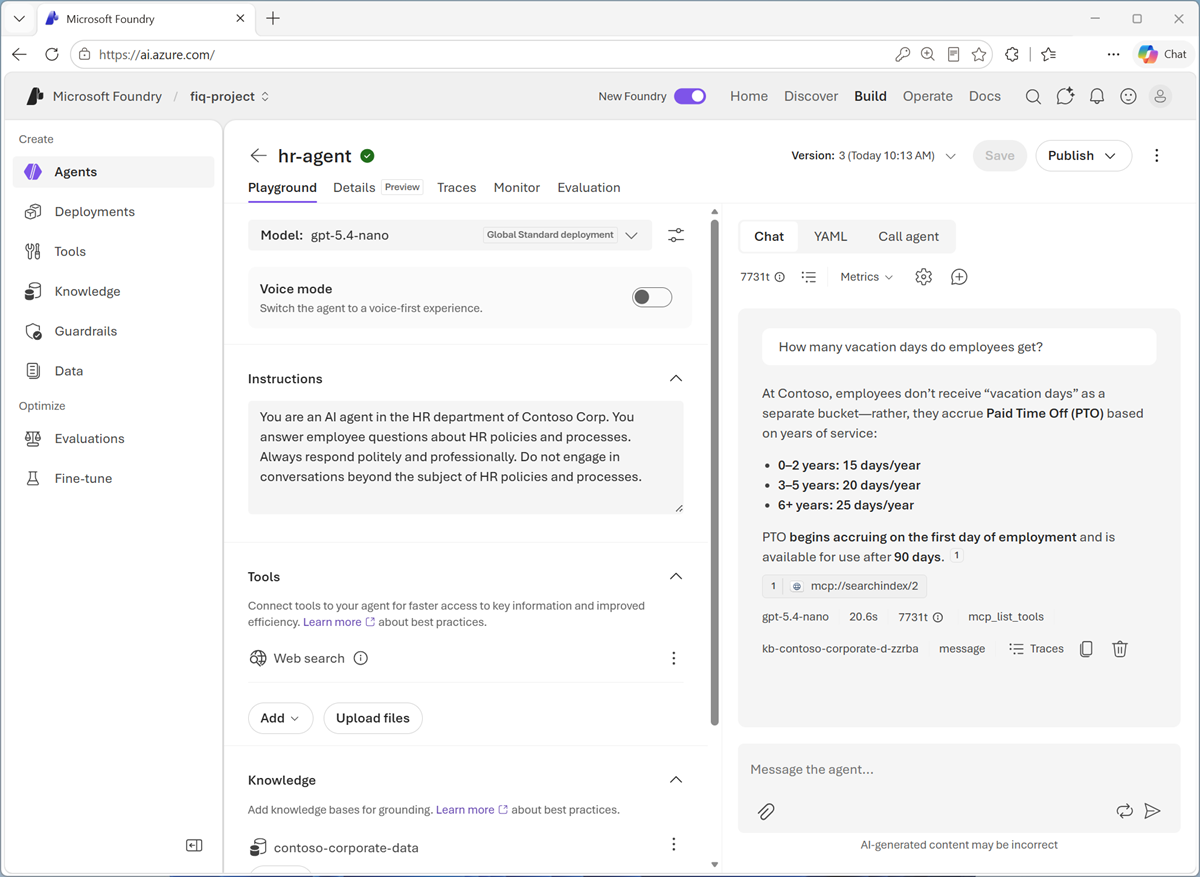Image resolution: width=1200 pixels, height=877 pixels.
Task: Copy the agent response
Action: 1086,649
